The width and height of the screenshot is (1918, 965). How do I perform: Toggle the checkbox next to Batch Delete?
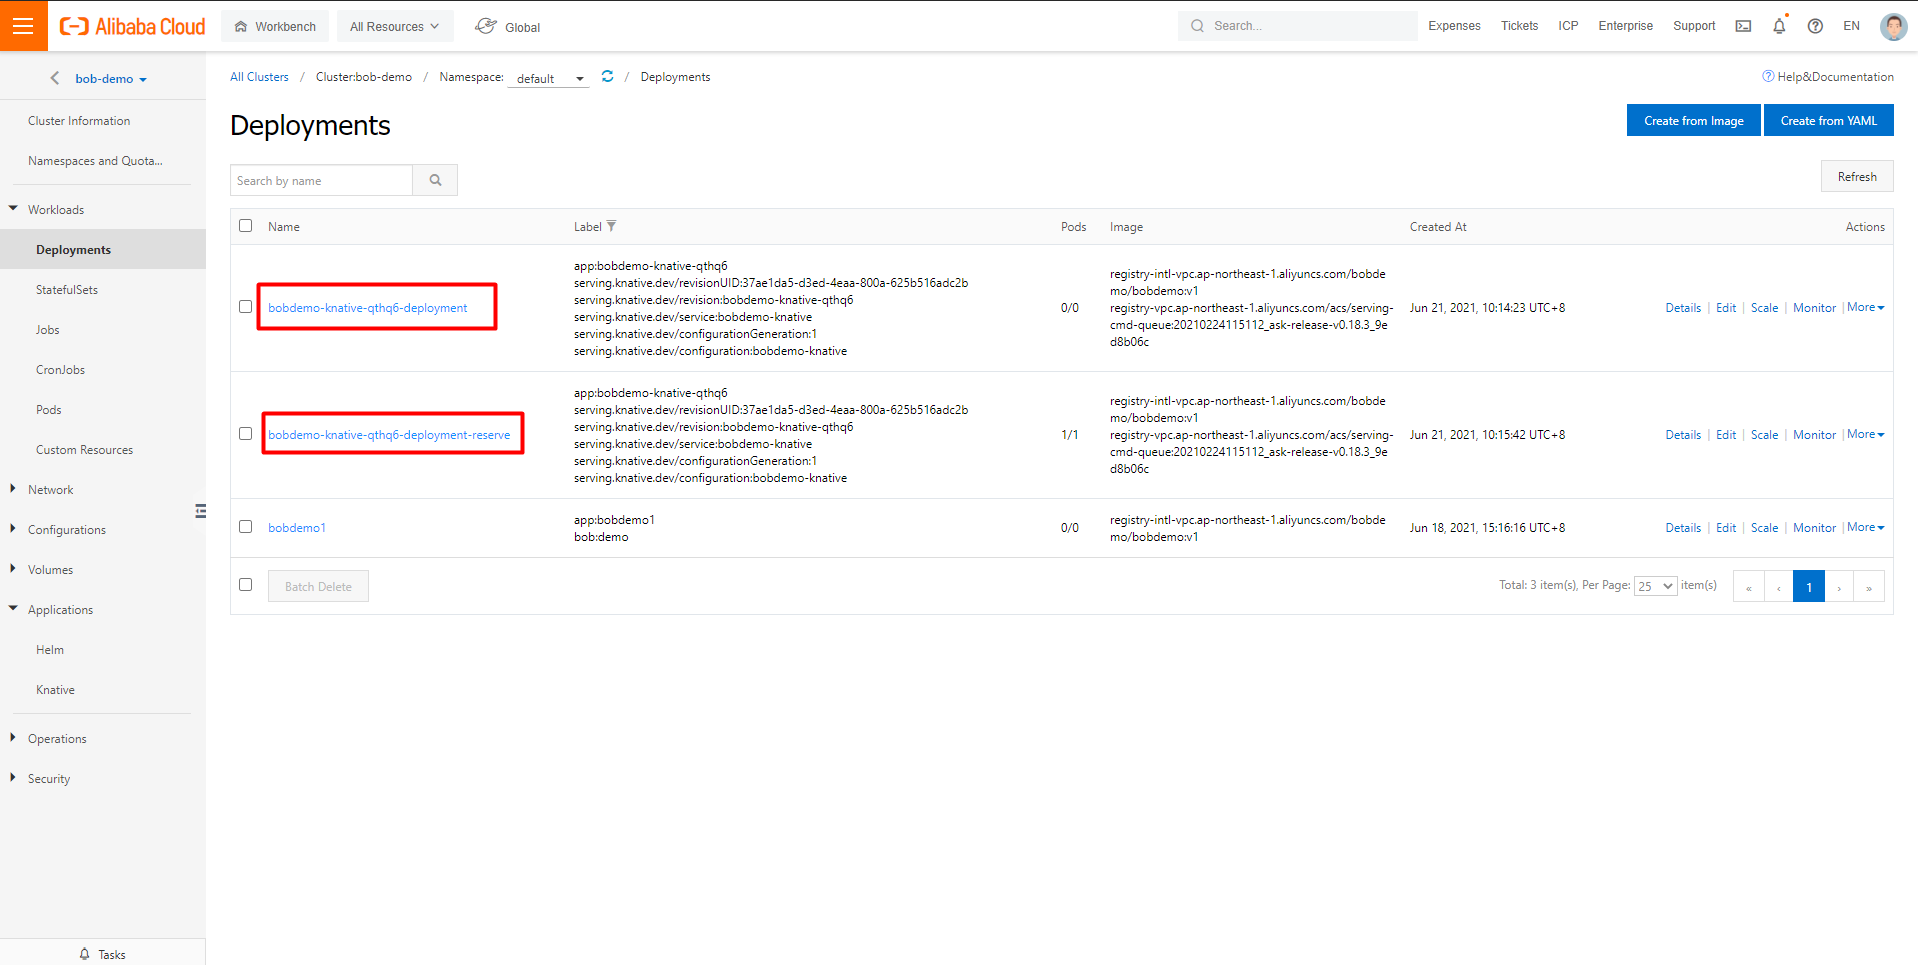(x=245, y=585)
